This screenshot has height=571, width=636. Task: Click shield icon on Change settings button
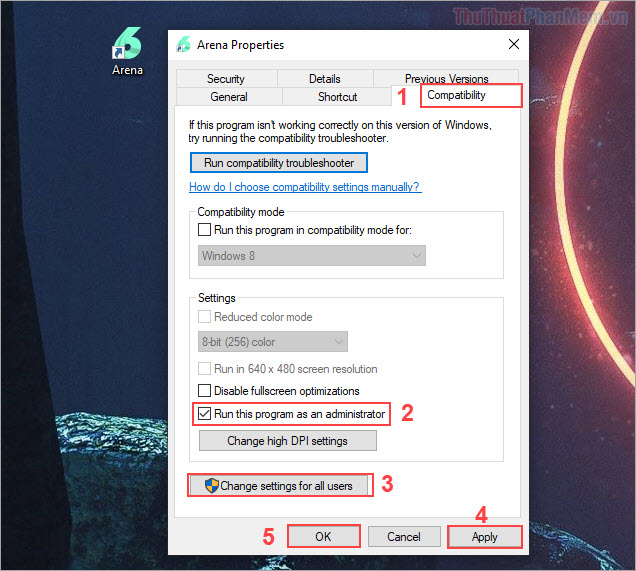pos(211,486)
